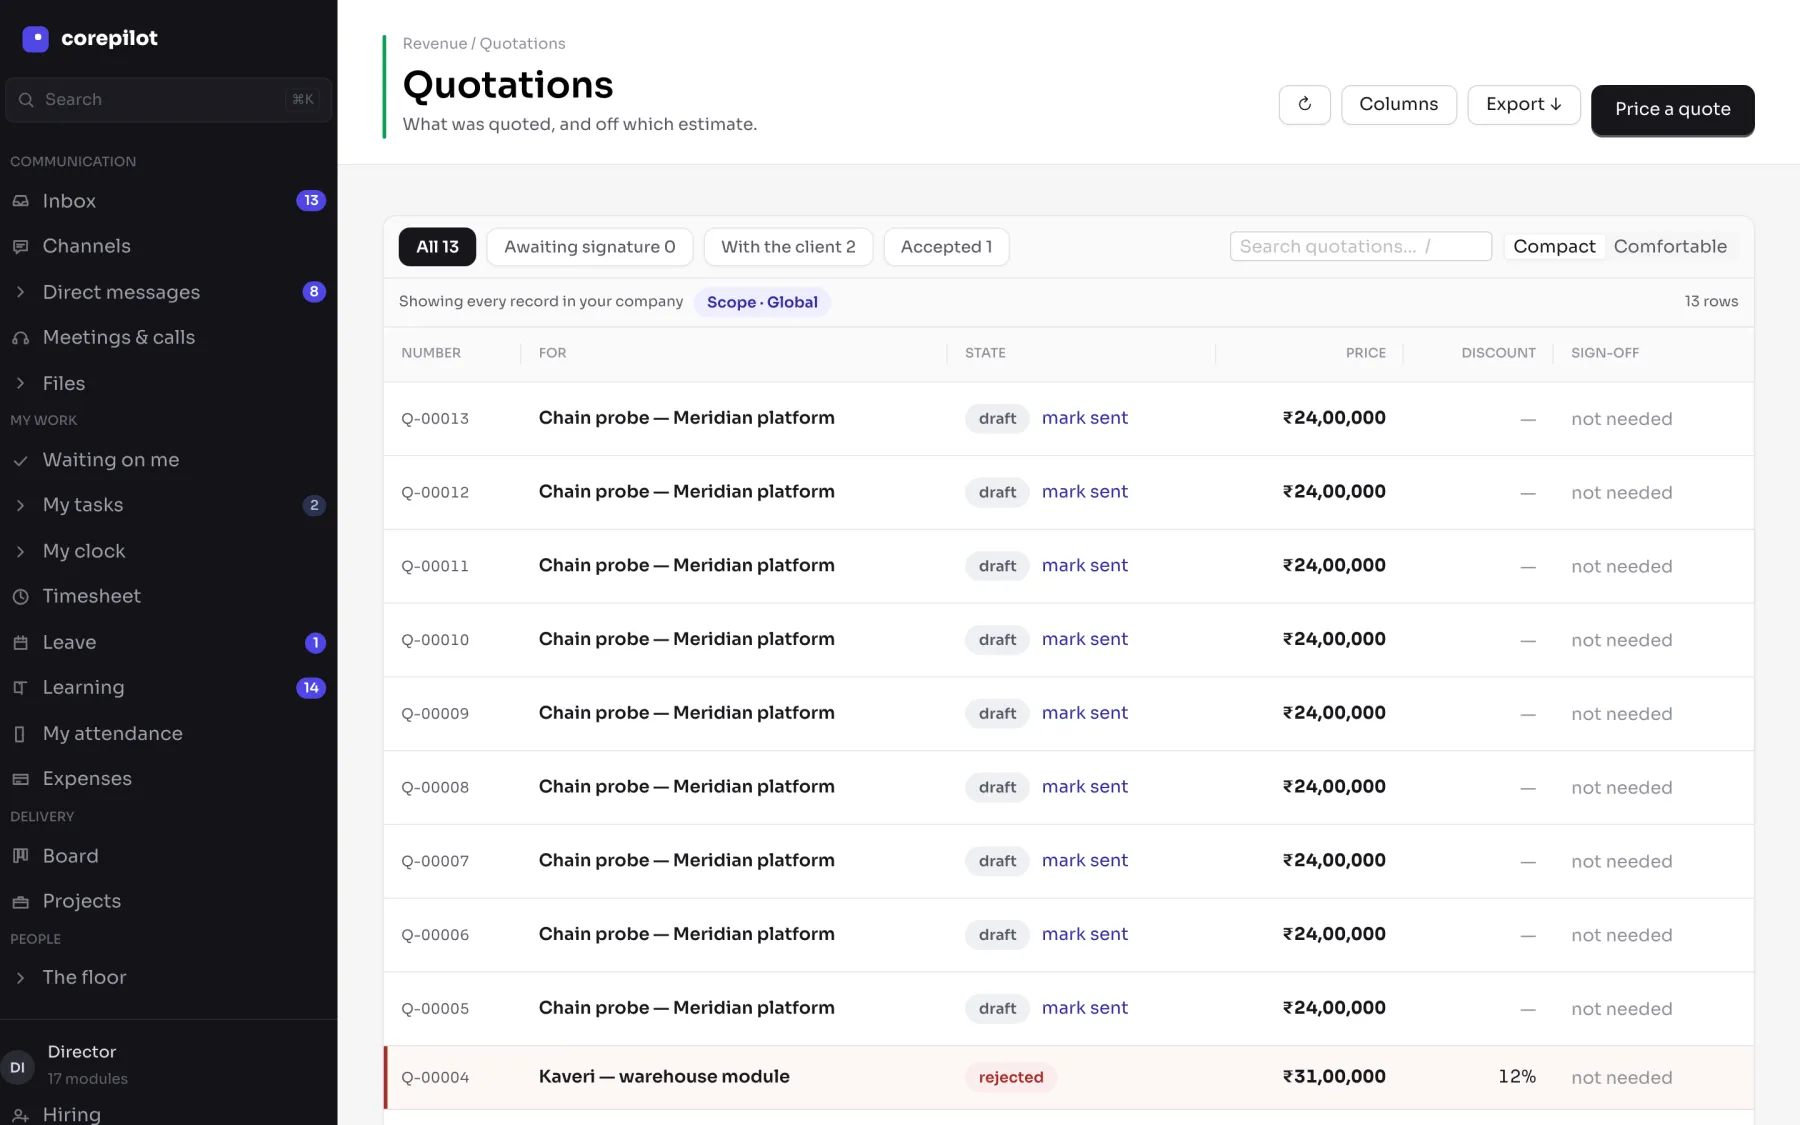1800x1125 pixels.
Task: Click the My attendance icon
Action: click(x=20, y=734)
